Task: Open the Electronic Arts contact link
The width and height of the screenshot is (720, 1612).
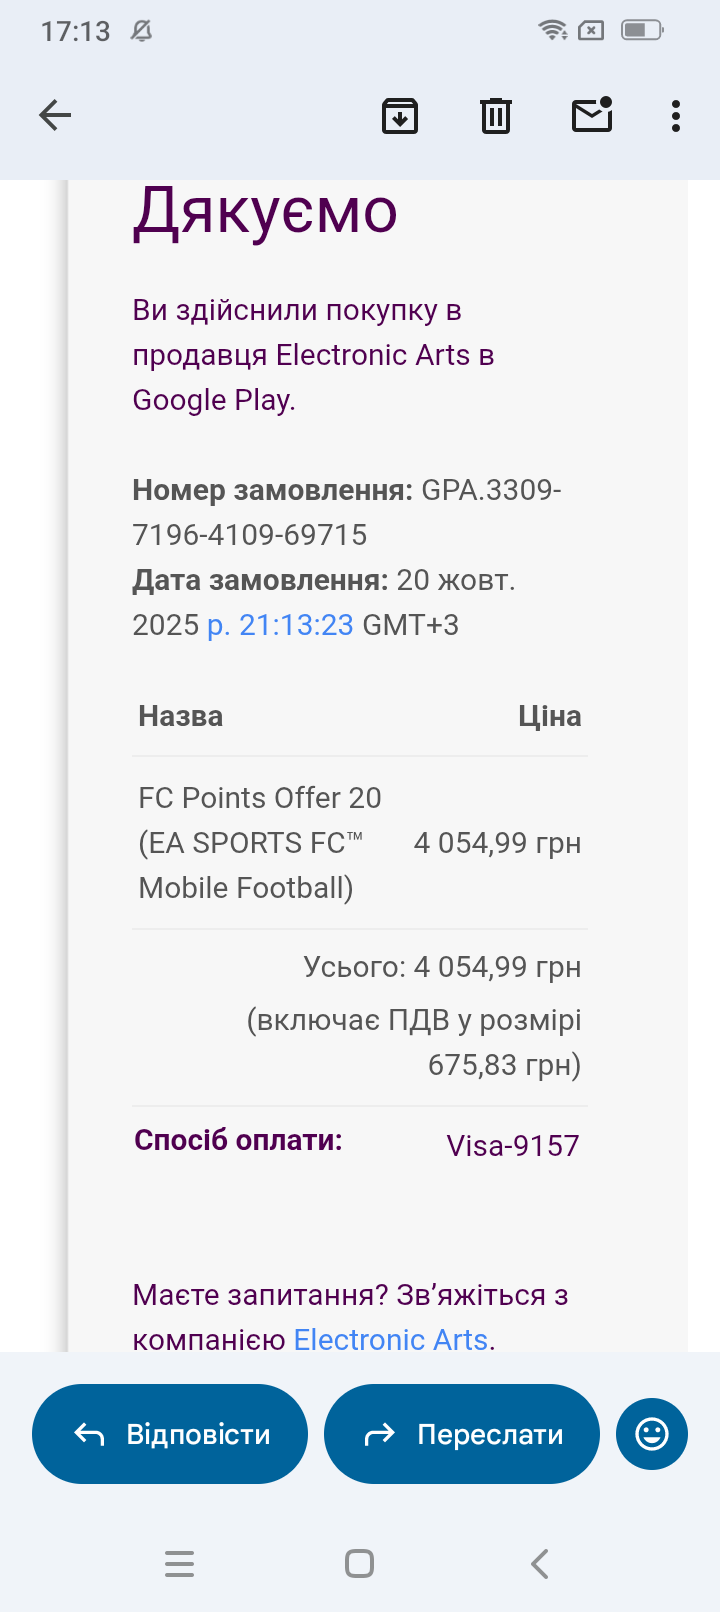Action: (390, 1339)
